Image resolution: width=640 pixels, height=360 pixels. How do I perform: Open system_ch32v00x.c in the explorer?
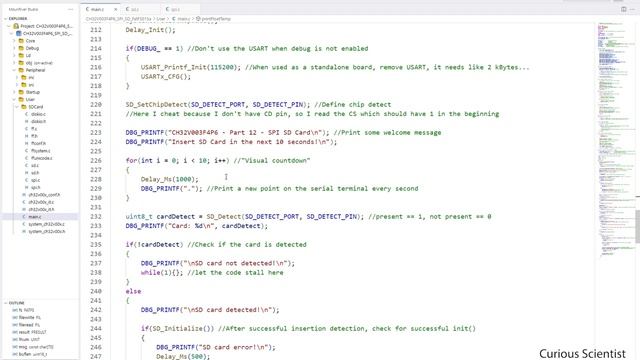[46, 224]
